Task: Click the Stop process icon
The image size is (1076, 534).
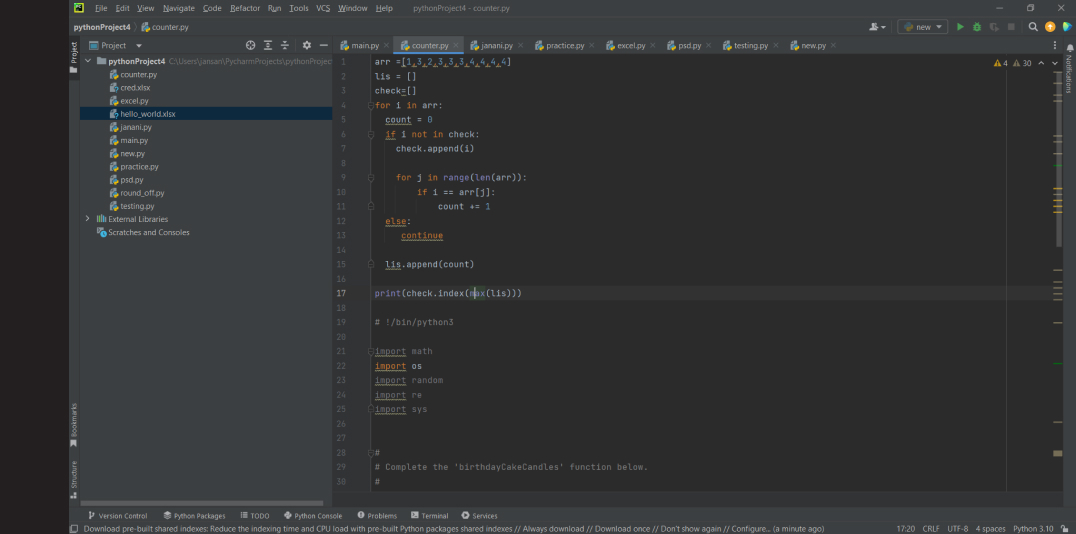Action: click(x=1011, y=27)
